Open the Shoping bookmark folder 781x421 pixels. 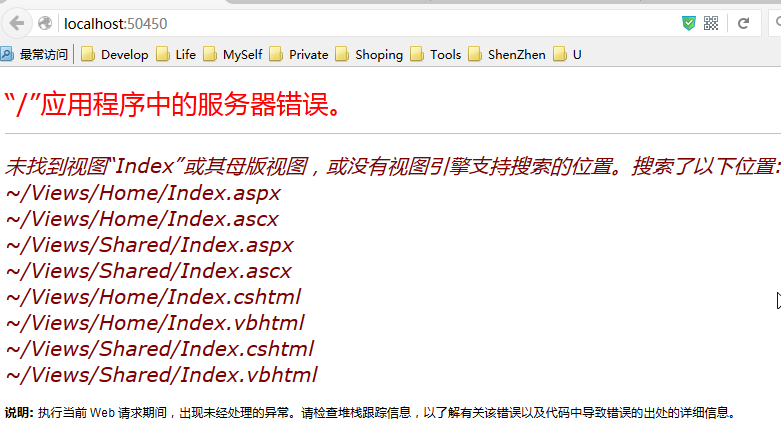(x=369, y=54)
